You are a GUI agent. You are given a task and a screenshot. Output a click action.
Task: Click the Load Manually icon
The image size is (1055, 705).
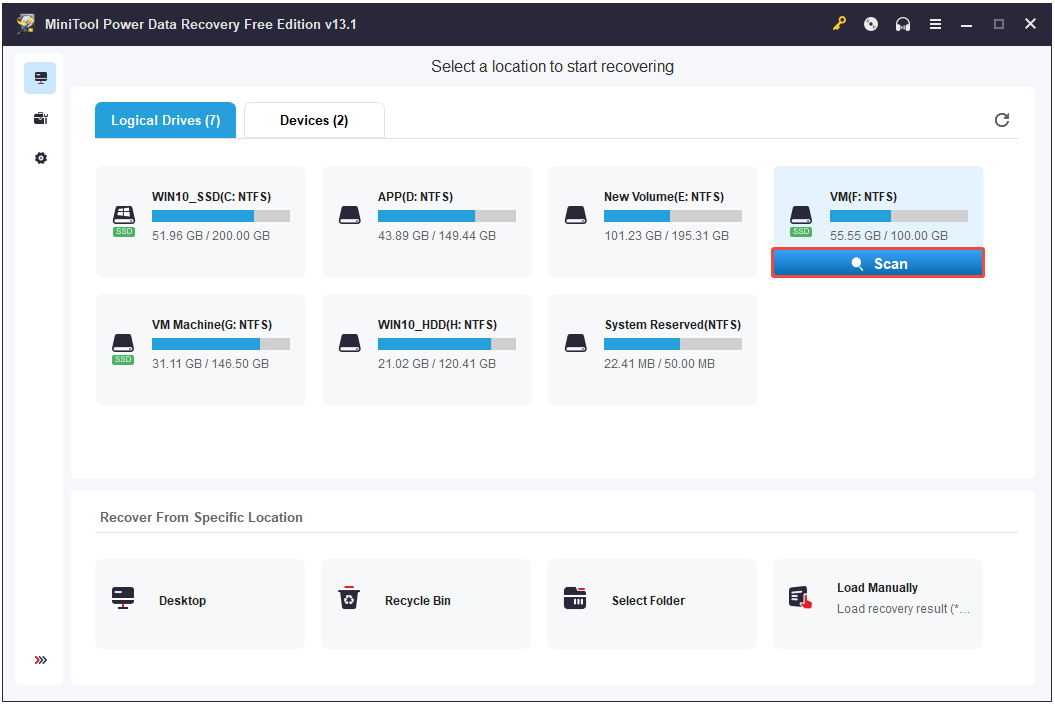point(800,597)
